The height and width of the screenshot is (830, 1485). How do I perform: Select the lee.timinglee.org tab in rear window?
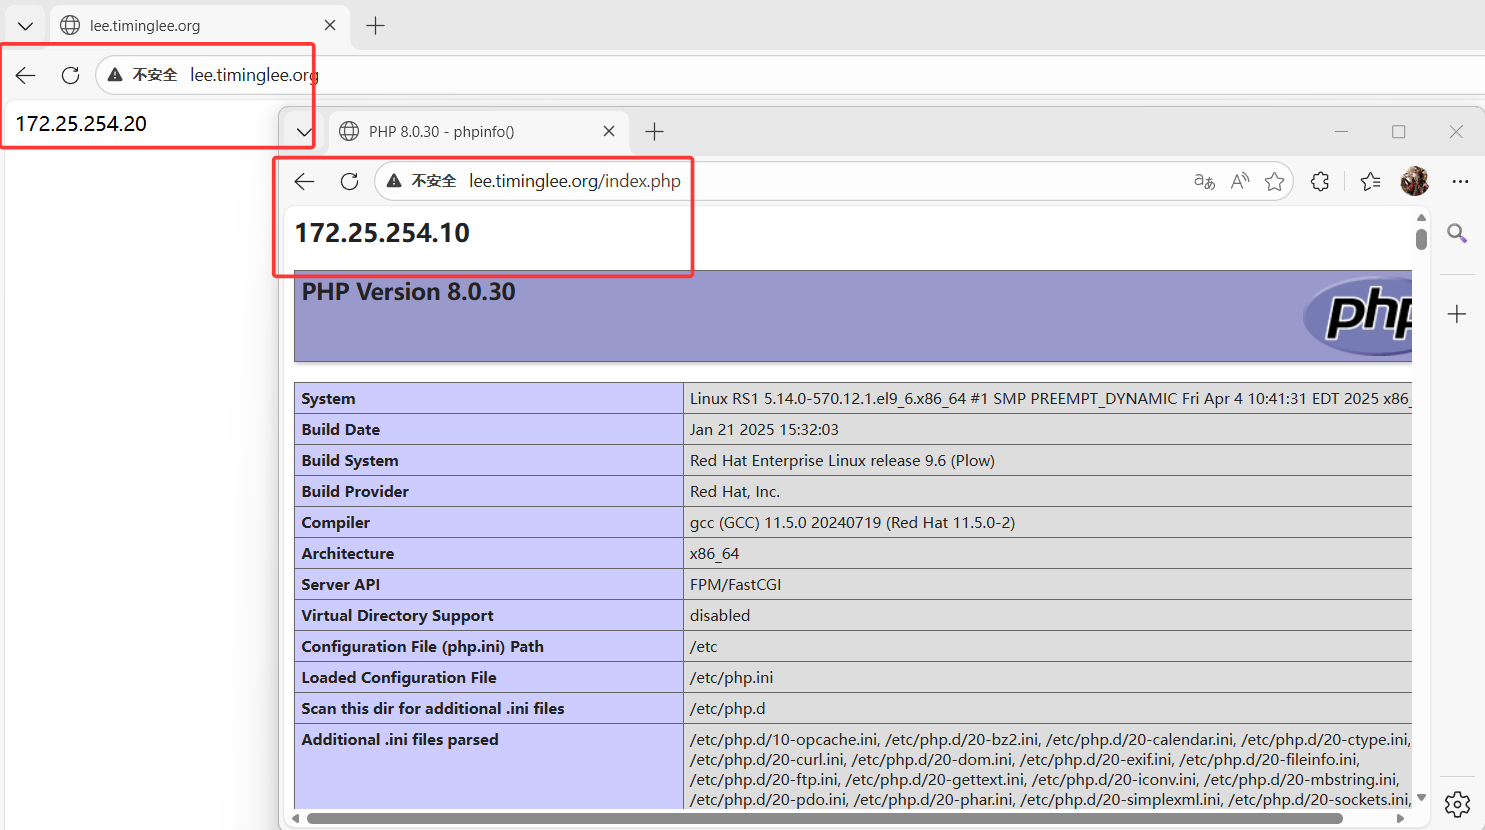point(200,26)
